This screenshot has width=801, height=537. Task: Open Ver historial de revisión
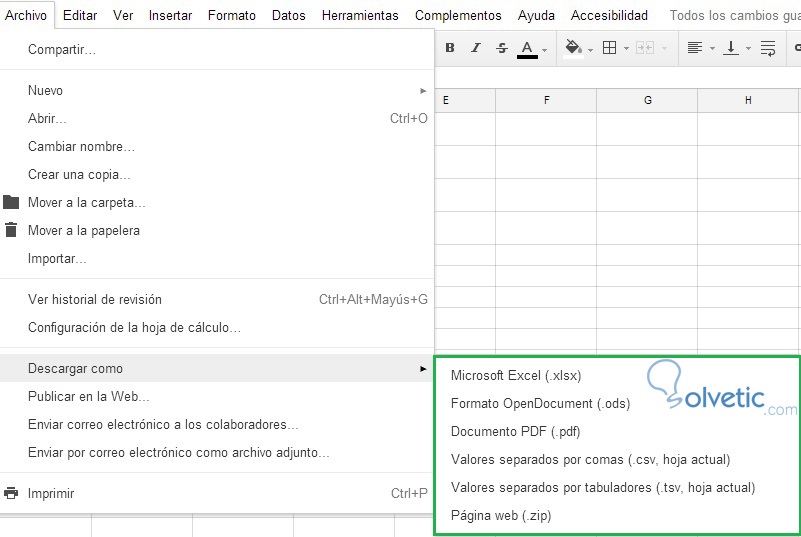click(217, 299)
